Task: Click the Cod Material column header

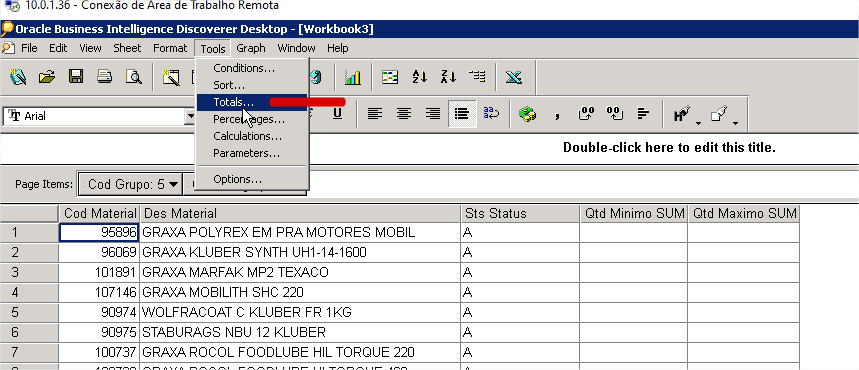Action: point(99,214)
